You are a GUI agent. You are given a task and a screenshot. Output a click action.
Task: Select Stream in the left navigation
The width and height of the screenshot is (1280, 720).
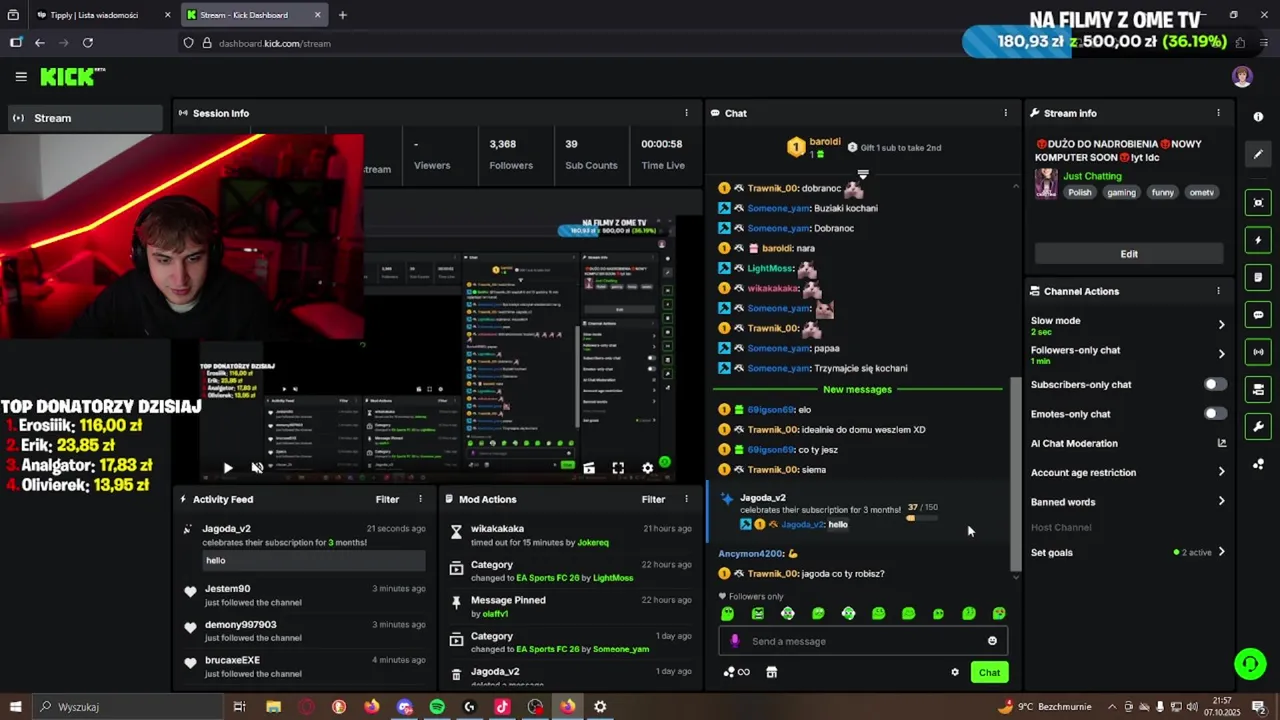point(84,118)
